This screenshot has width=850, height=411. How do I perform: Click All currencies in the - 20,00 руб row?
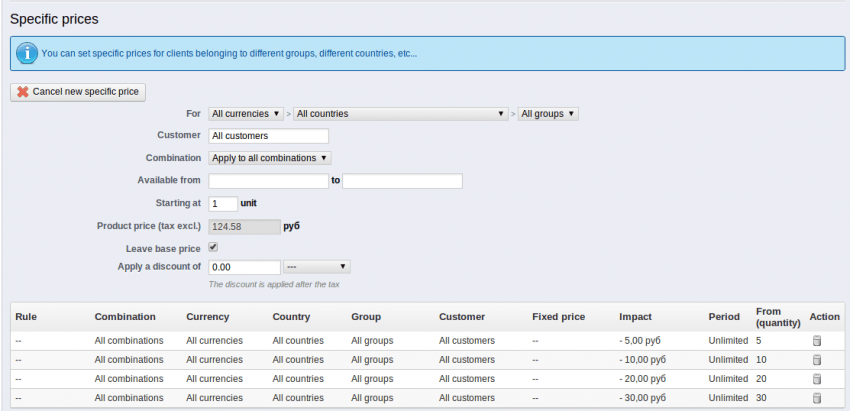[215, 379]
